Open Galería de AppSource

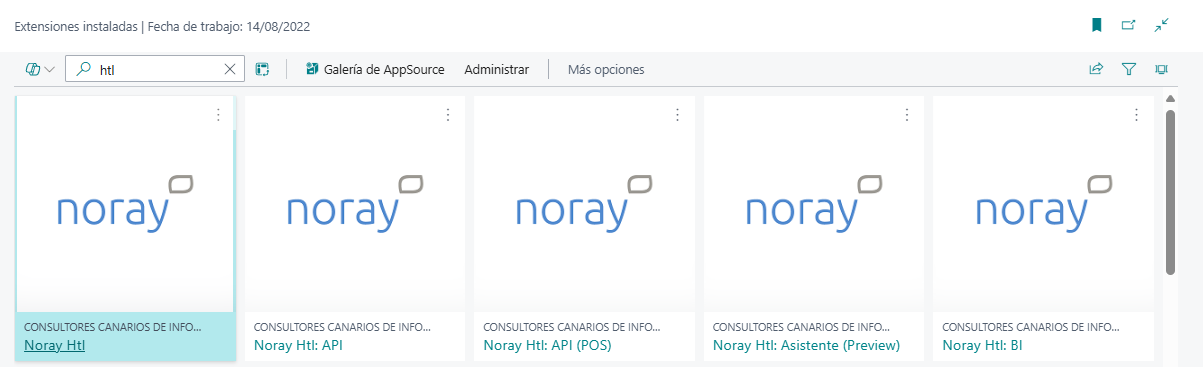point(375,69)
